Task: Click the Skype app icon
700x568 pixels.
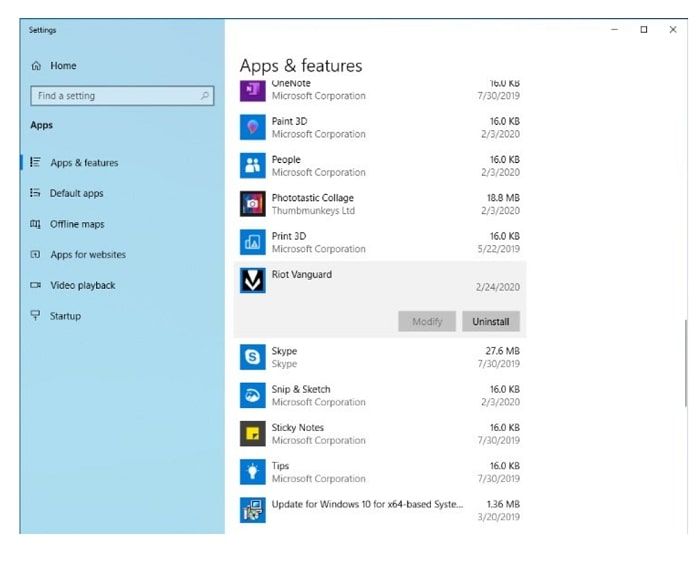Action: pos(252,357)
